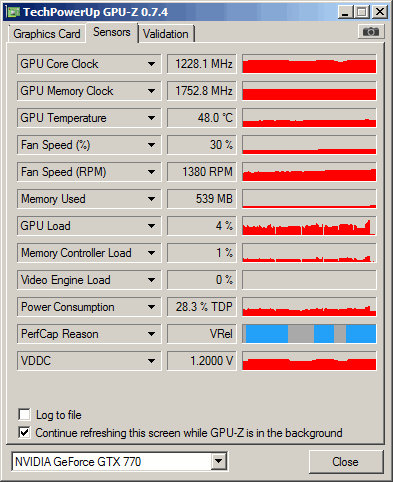This screenshot has height=482, width=393.
Task: Switch to the Graphics Card tab
Action: coord(47,34)
